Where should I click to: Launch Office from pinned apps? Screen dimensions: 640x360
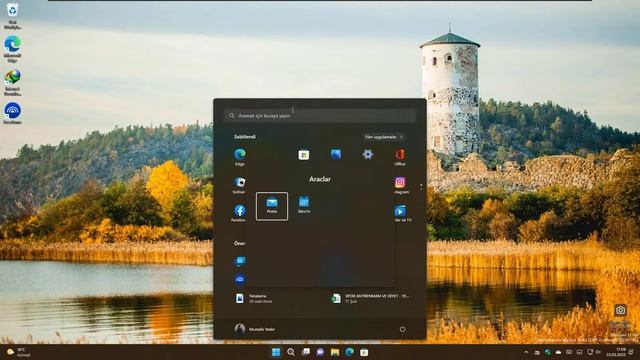400,157
